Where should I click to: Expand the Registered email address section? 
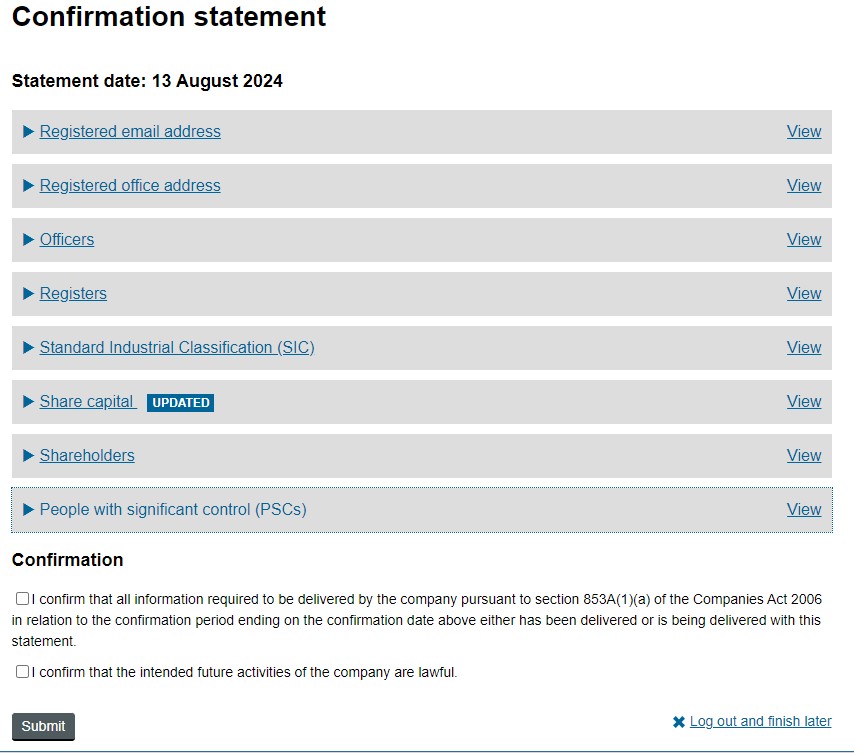click(130, 131)
